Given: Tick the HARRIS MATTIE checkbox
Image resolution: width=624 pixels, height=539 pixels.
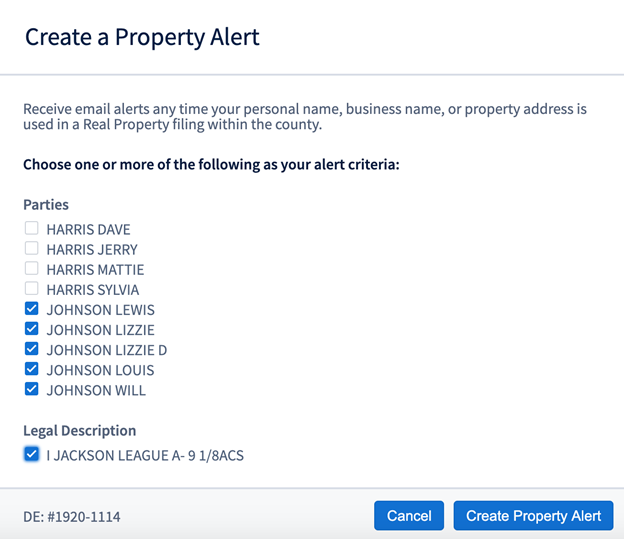Looking at the screenshot, I should 31,269.
